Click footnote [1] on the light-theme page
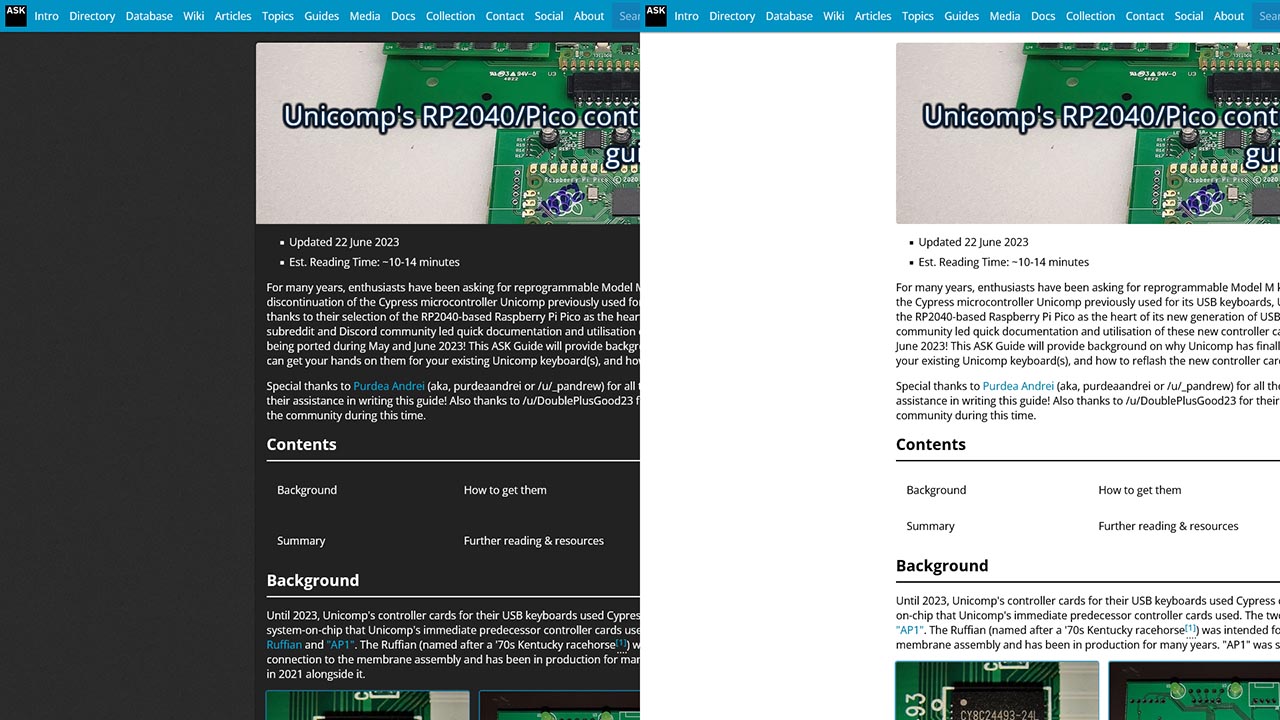1280x720 pixels. point(1191,628)
